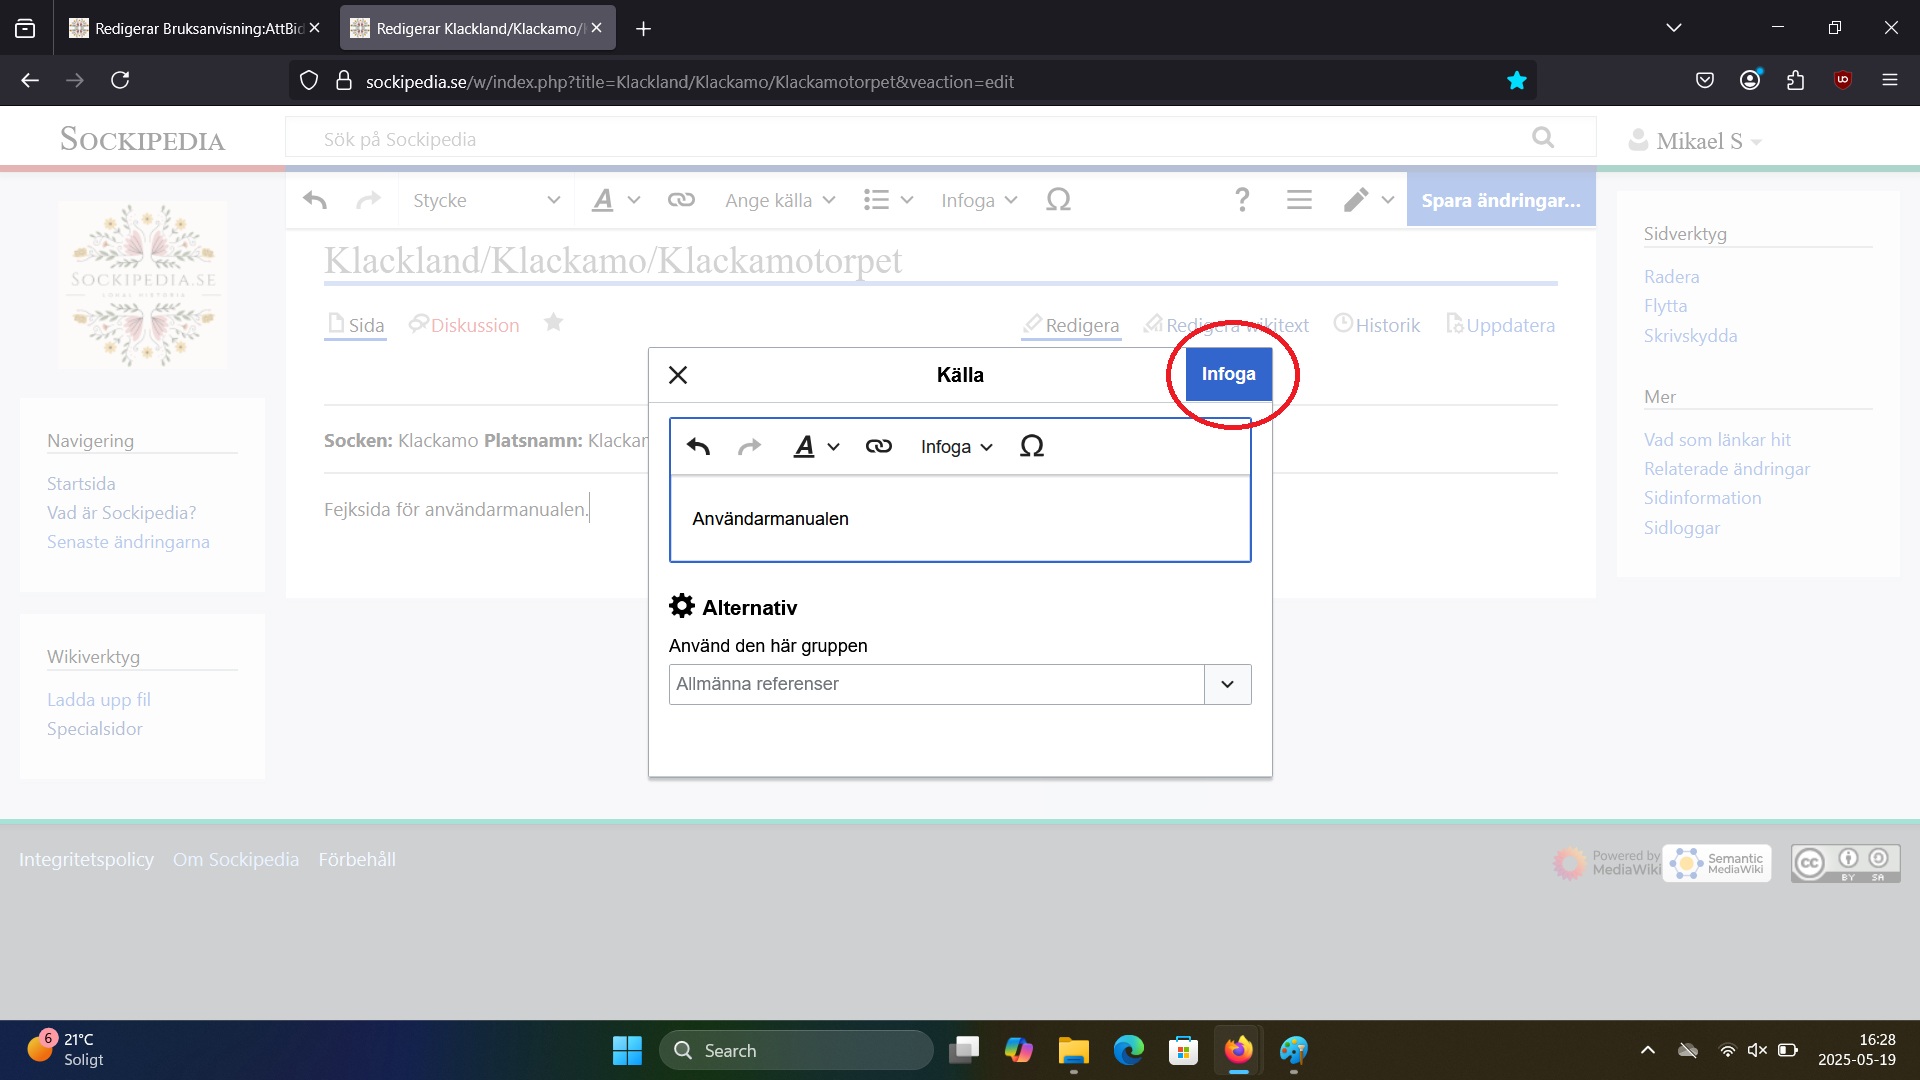
Task: Click the Specialsidor sidebar link
Action: click(x=95, y=728)
